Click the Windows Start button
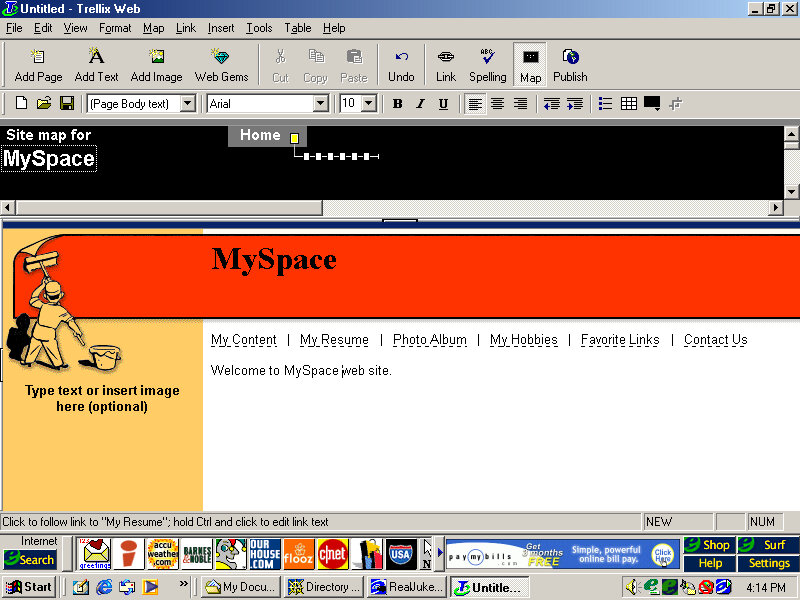 click(30, 587)
